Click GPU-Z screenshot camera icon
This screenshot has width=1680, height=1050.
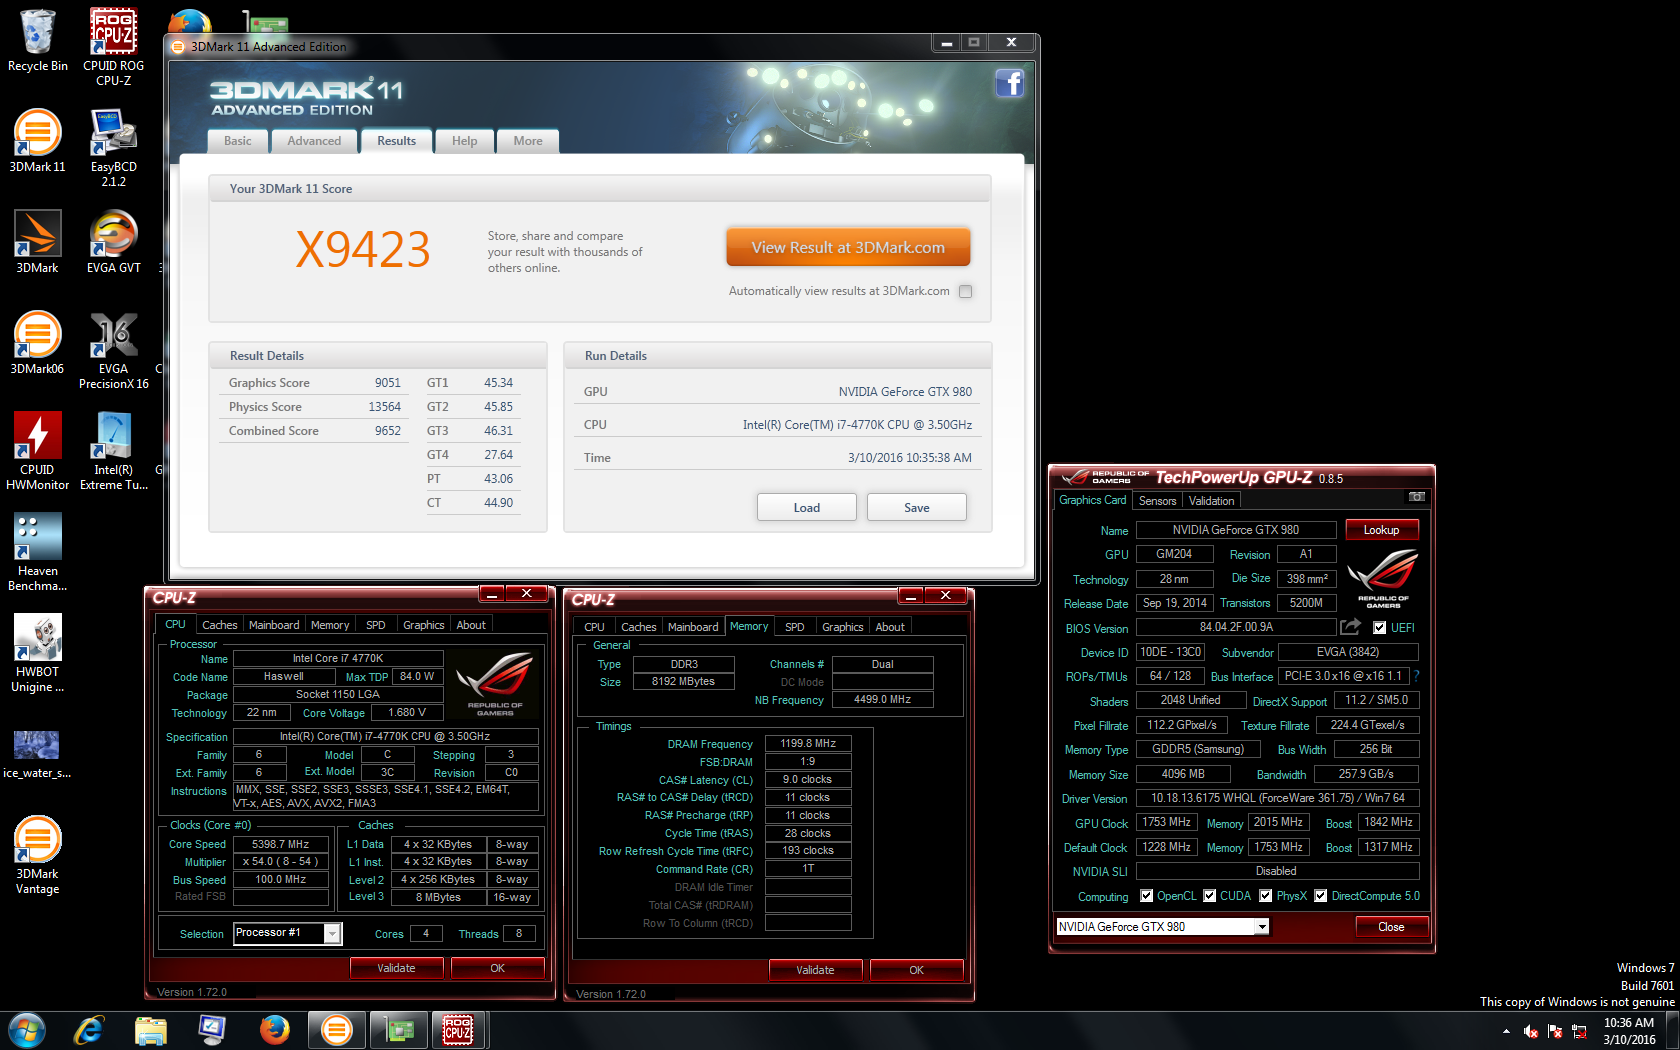pos(1416,497)
